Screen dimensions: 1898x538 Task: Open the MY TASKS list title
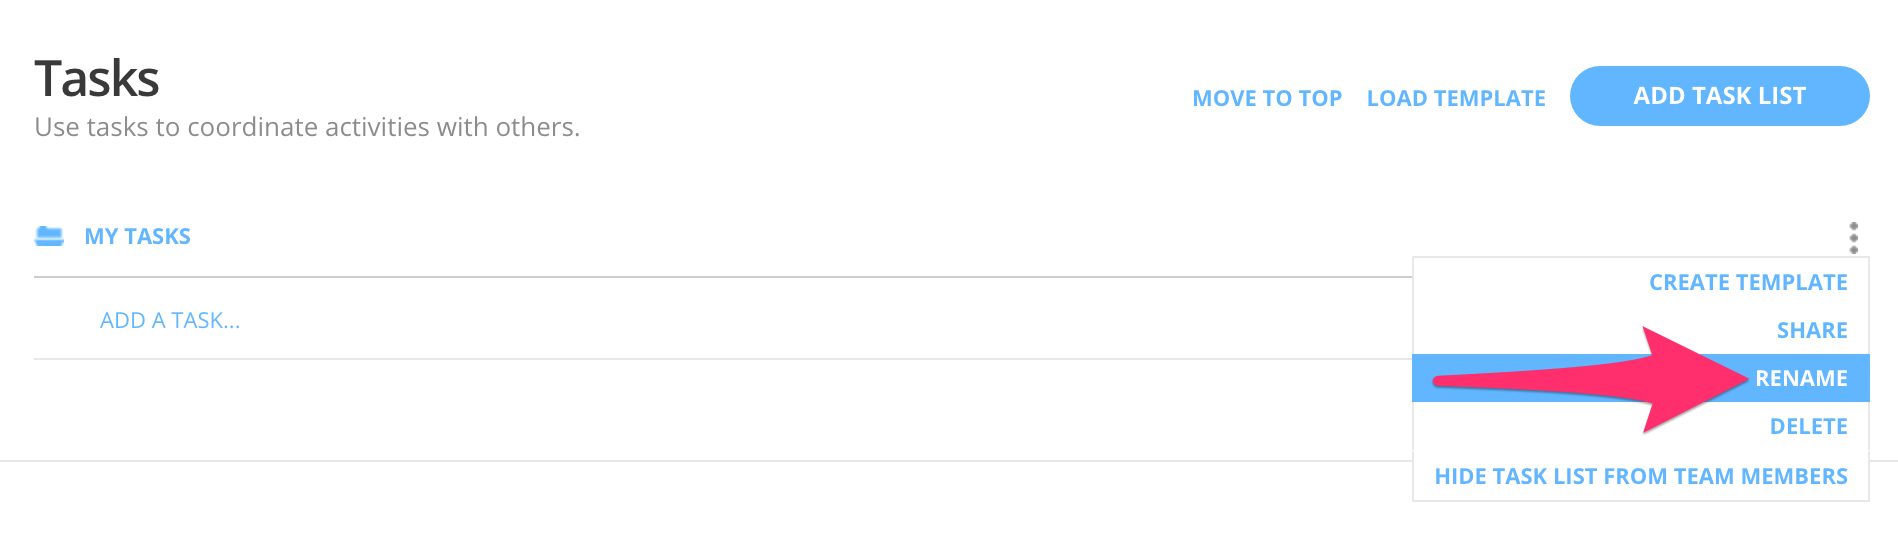137,236
